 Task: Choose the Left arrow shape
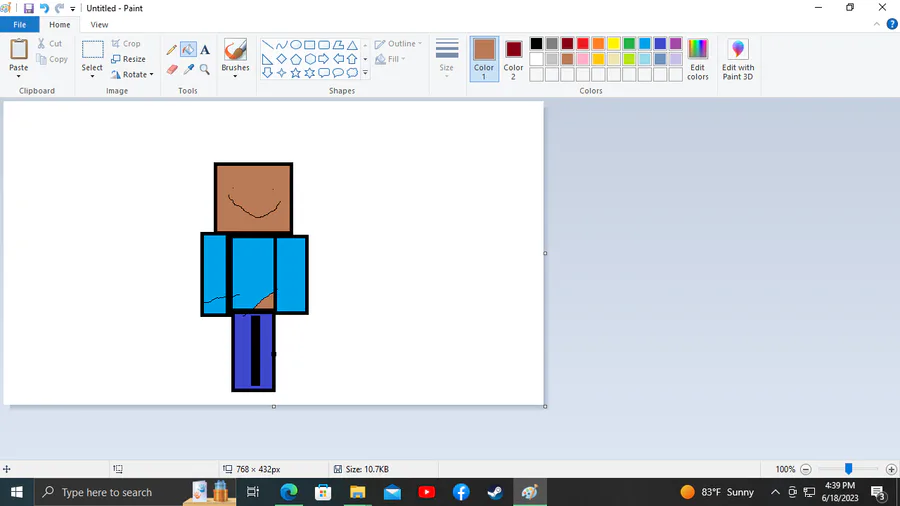pos(338,59)
